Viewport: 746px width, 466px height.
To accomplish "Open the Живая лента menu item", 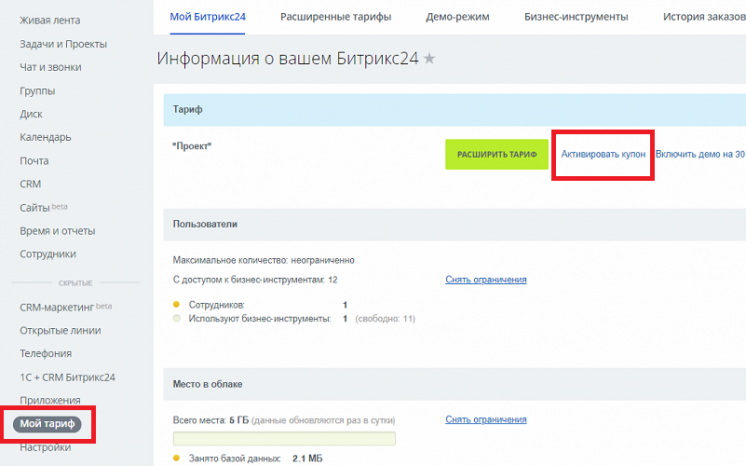I will point(49,20).
